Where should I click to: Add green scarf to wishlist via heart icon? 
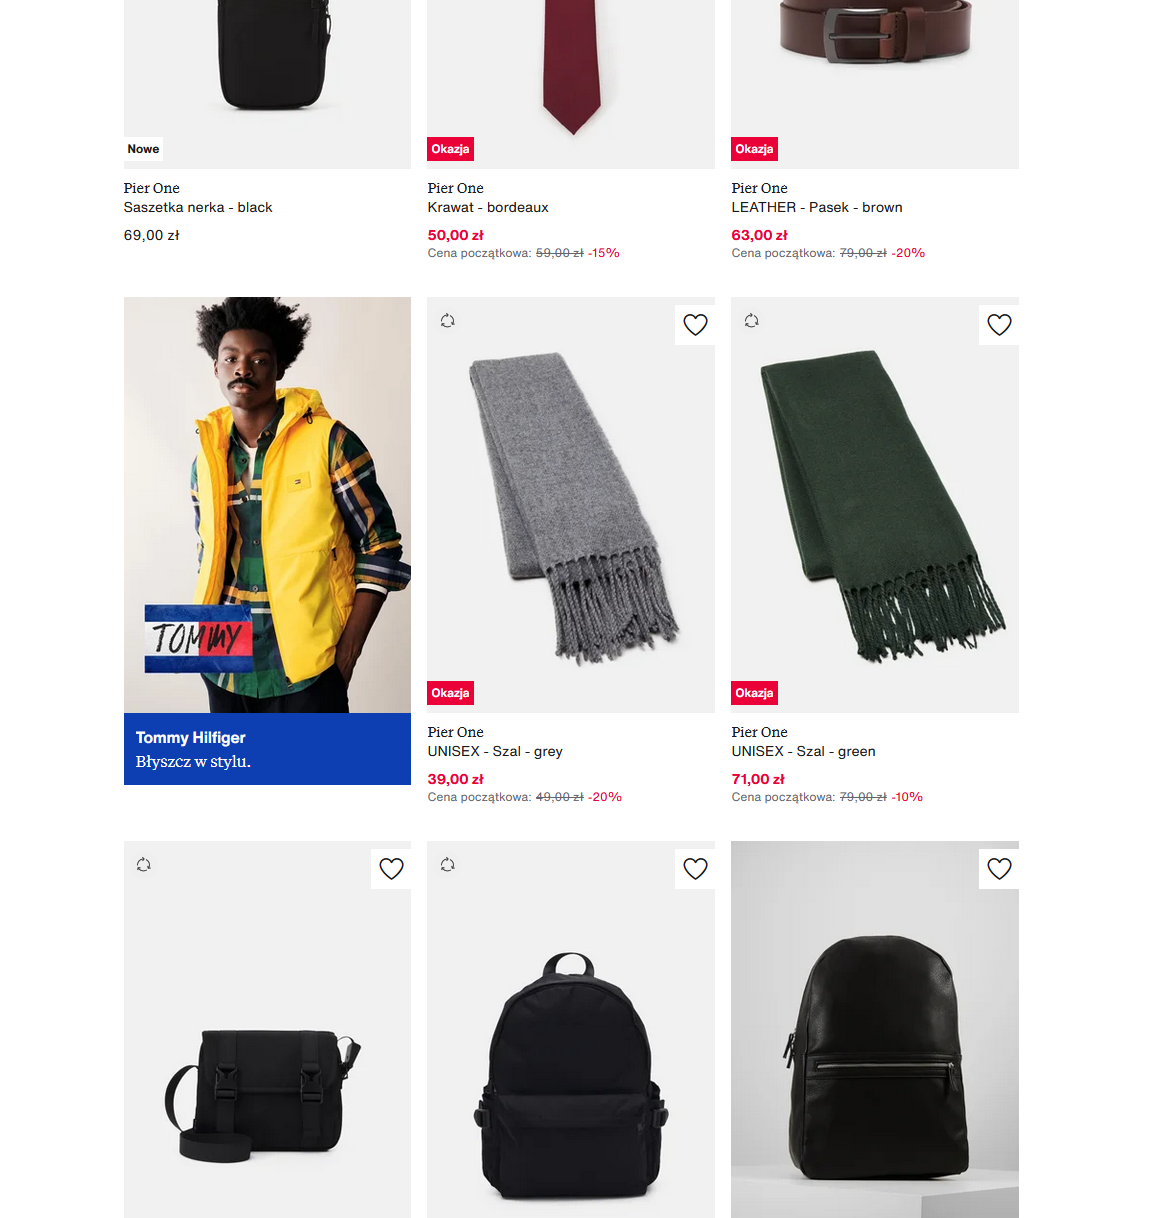[x=999, y=325]
